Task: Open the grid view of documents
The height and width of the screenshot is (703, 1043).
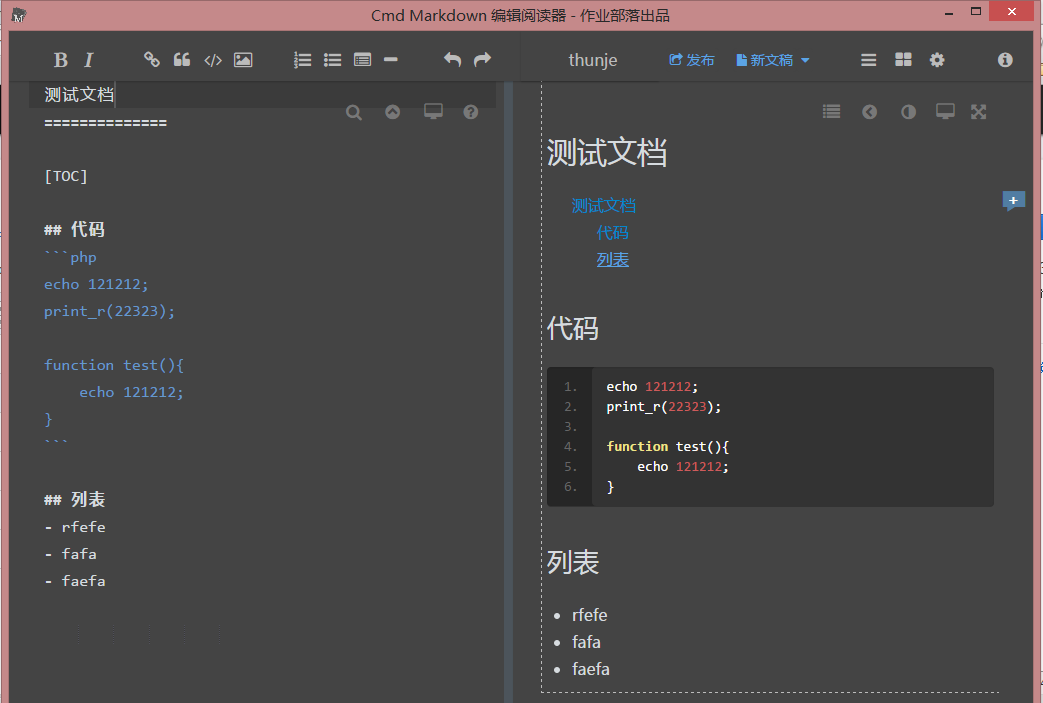Action: point(903,60)
